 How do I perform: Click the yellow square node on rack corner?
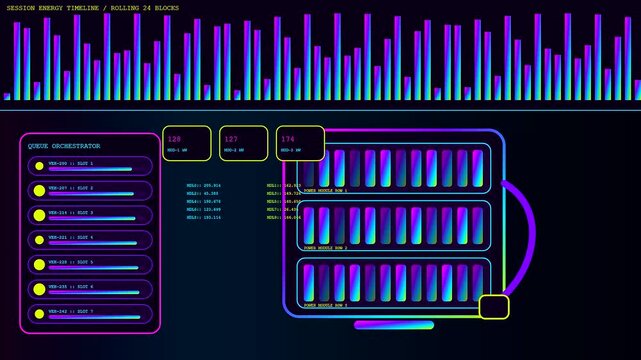click(494, 307)
